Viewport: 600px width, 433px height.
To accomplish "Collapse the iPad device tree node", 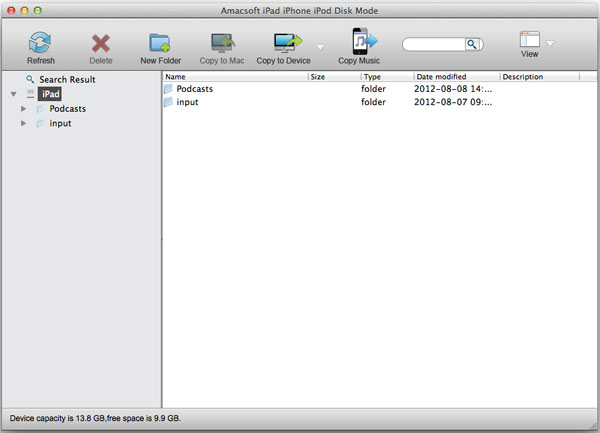I will [x=14, y=94].
